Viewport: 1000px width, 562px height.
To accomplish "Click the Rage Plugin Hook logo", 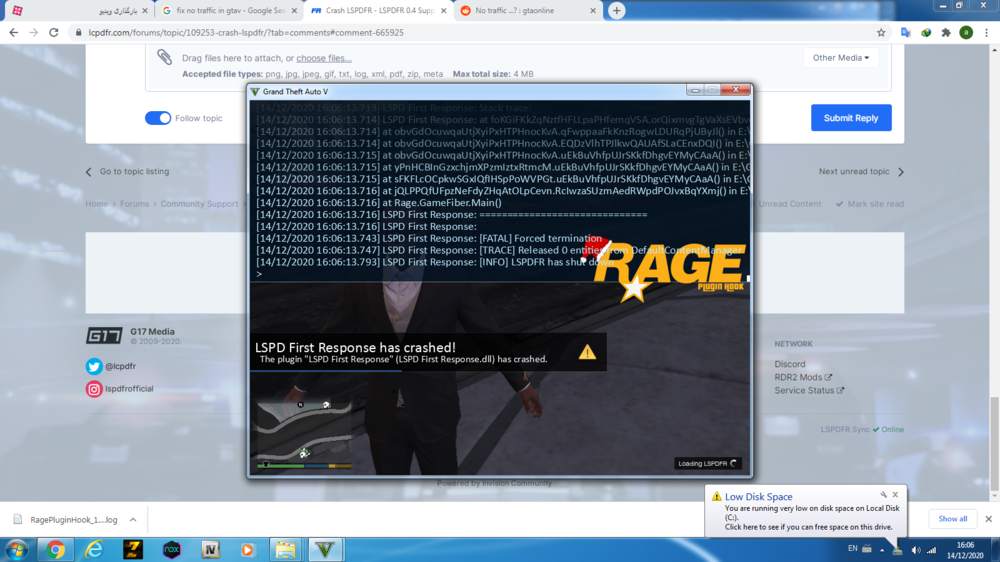I will coord(666,270).
